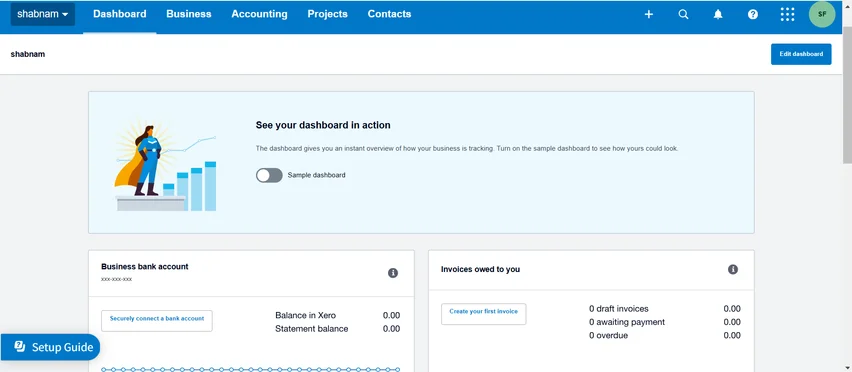Click the Balance in Xero label
This screenshot has width=852, height=372.
[305, 316]
